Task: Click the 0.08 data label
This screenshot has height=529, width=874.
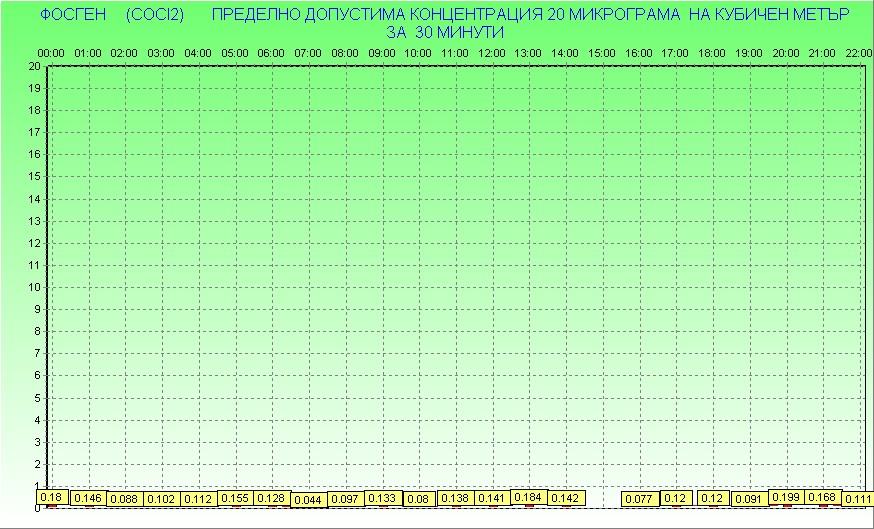Action: pyautogui.click(x=418, y=498)
